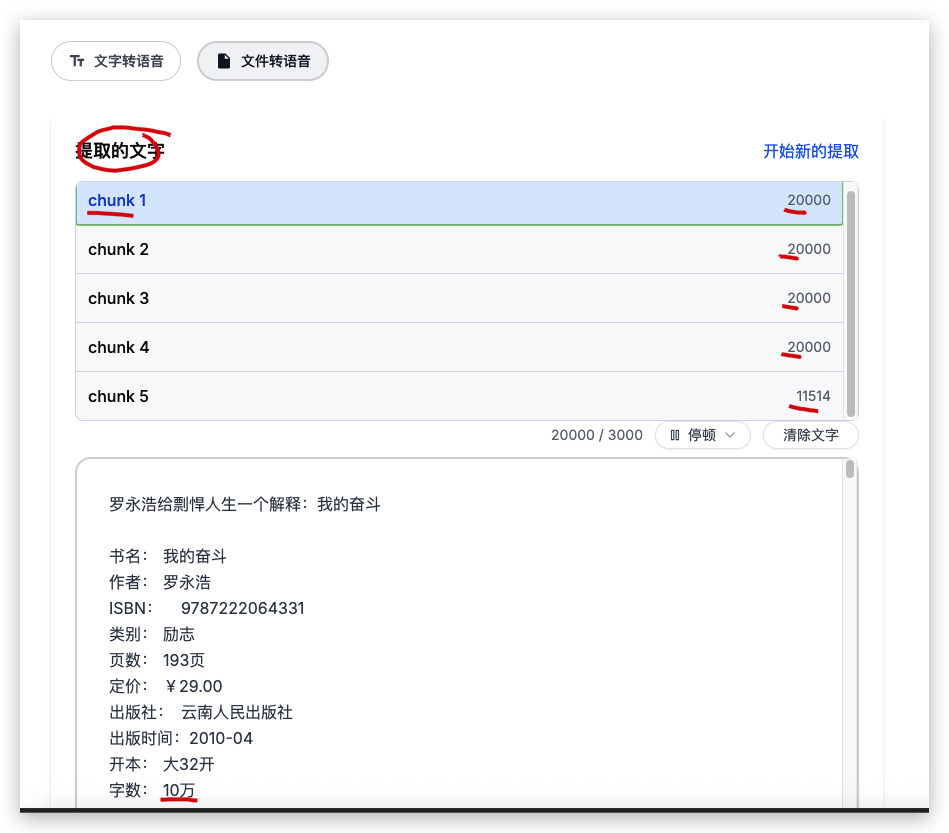The height and width of the screenshot is (833, 949).
Task: Click the chevron arrow next to 停顿
Action: coord(730,435)
